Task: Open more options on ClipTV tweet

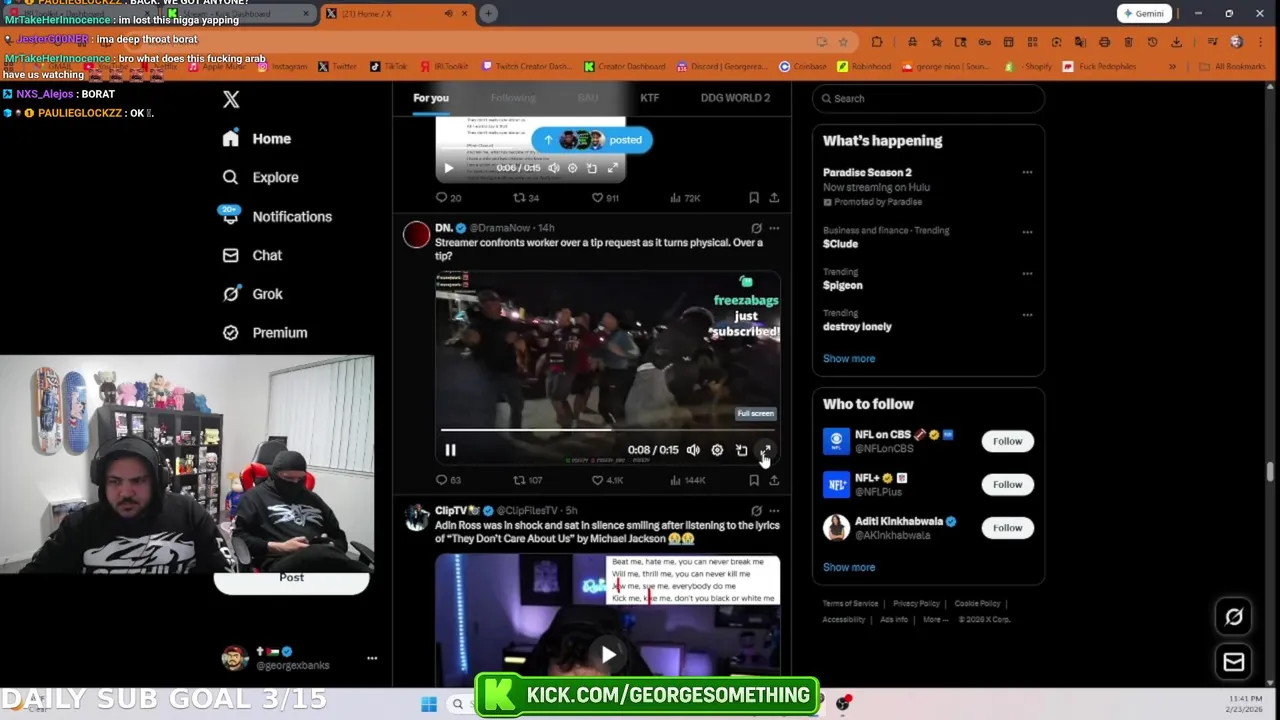Action: (774, 511)
